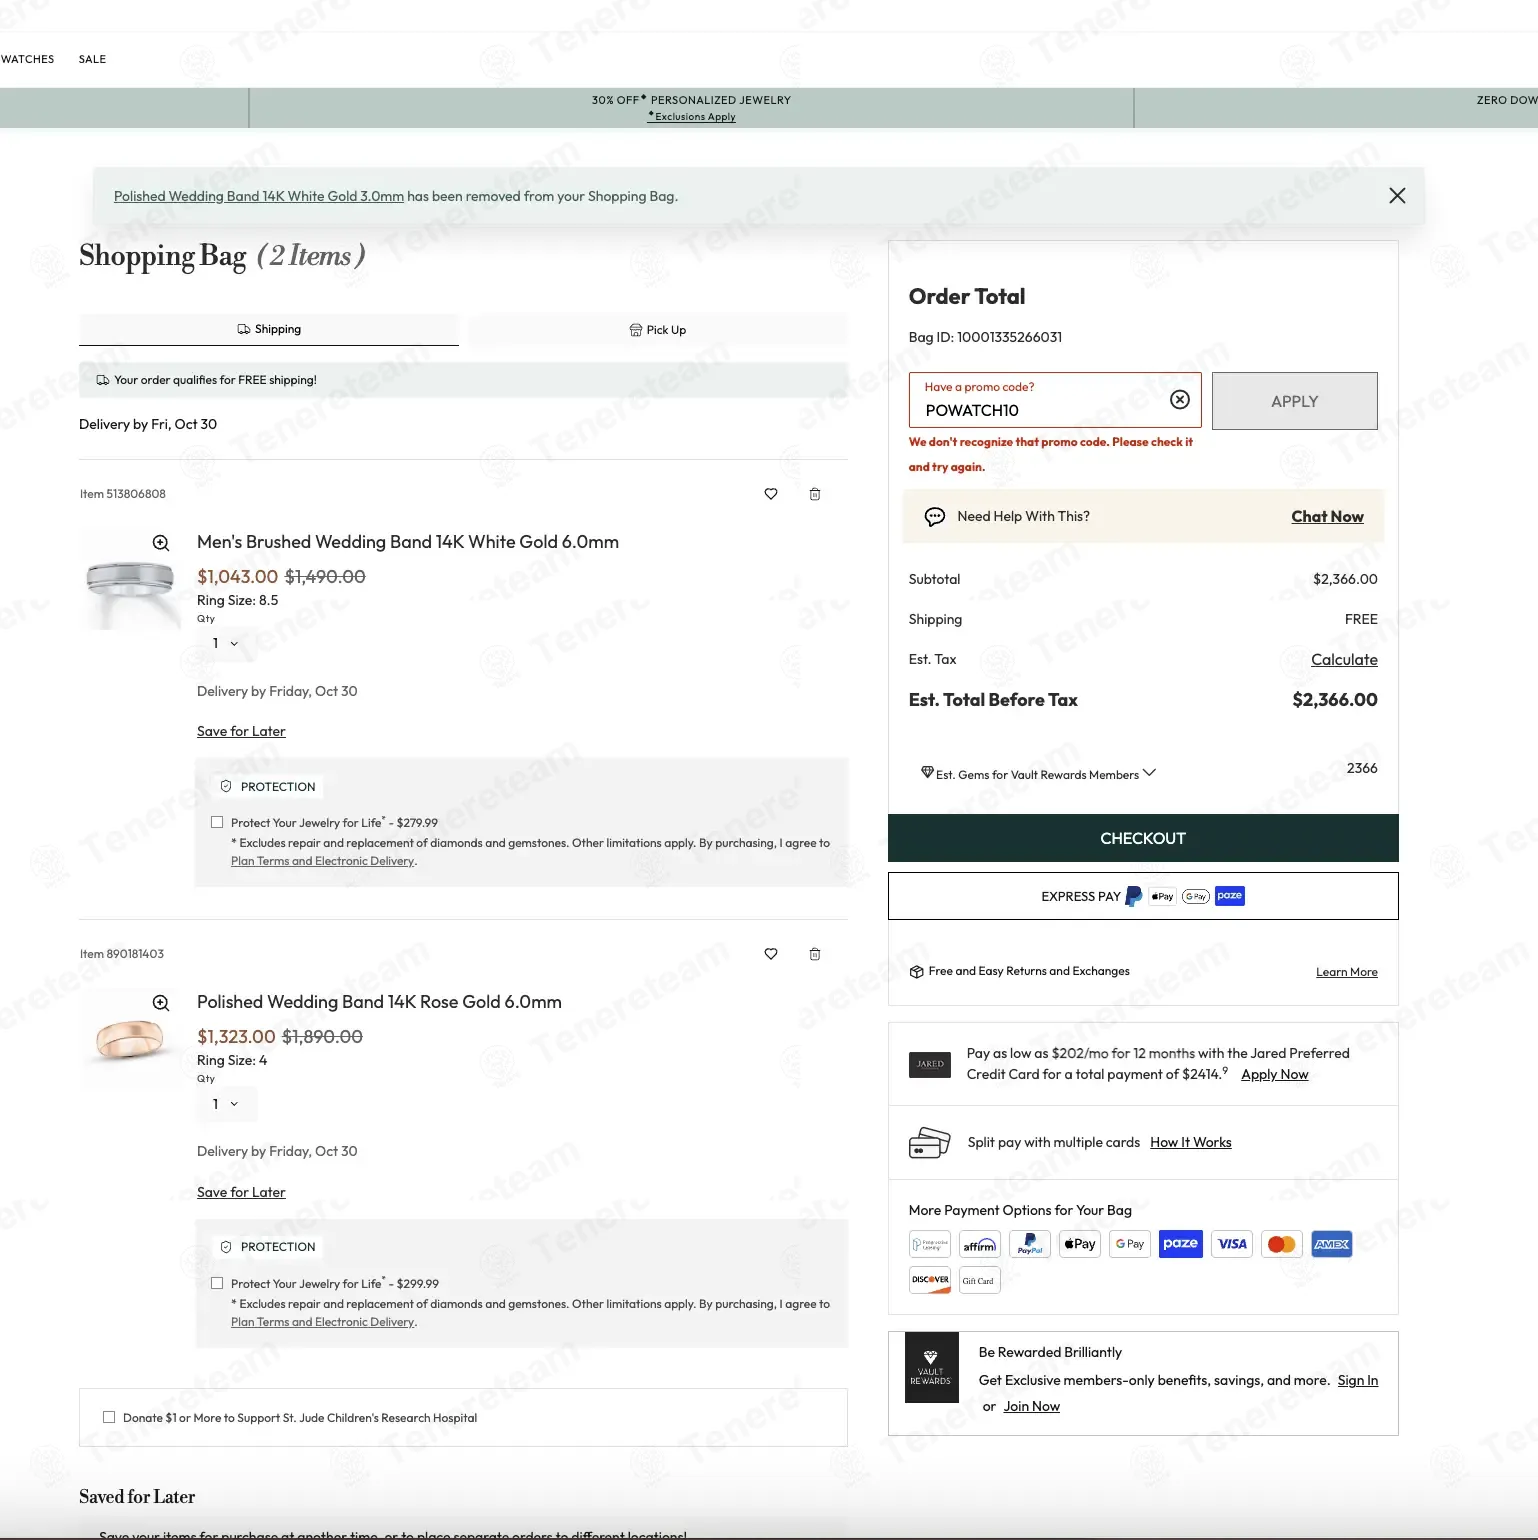This screenshot has height=1540, width=1538.
Task: Open the WATCHES menu
Action: pyautogui.click(x=28, y=59)
